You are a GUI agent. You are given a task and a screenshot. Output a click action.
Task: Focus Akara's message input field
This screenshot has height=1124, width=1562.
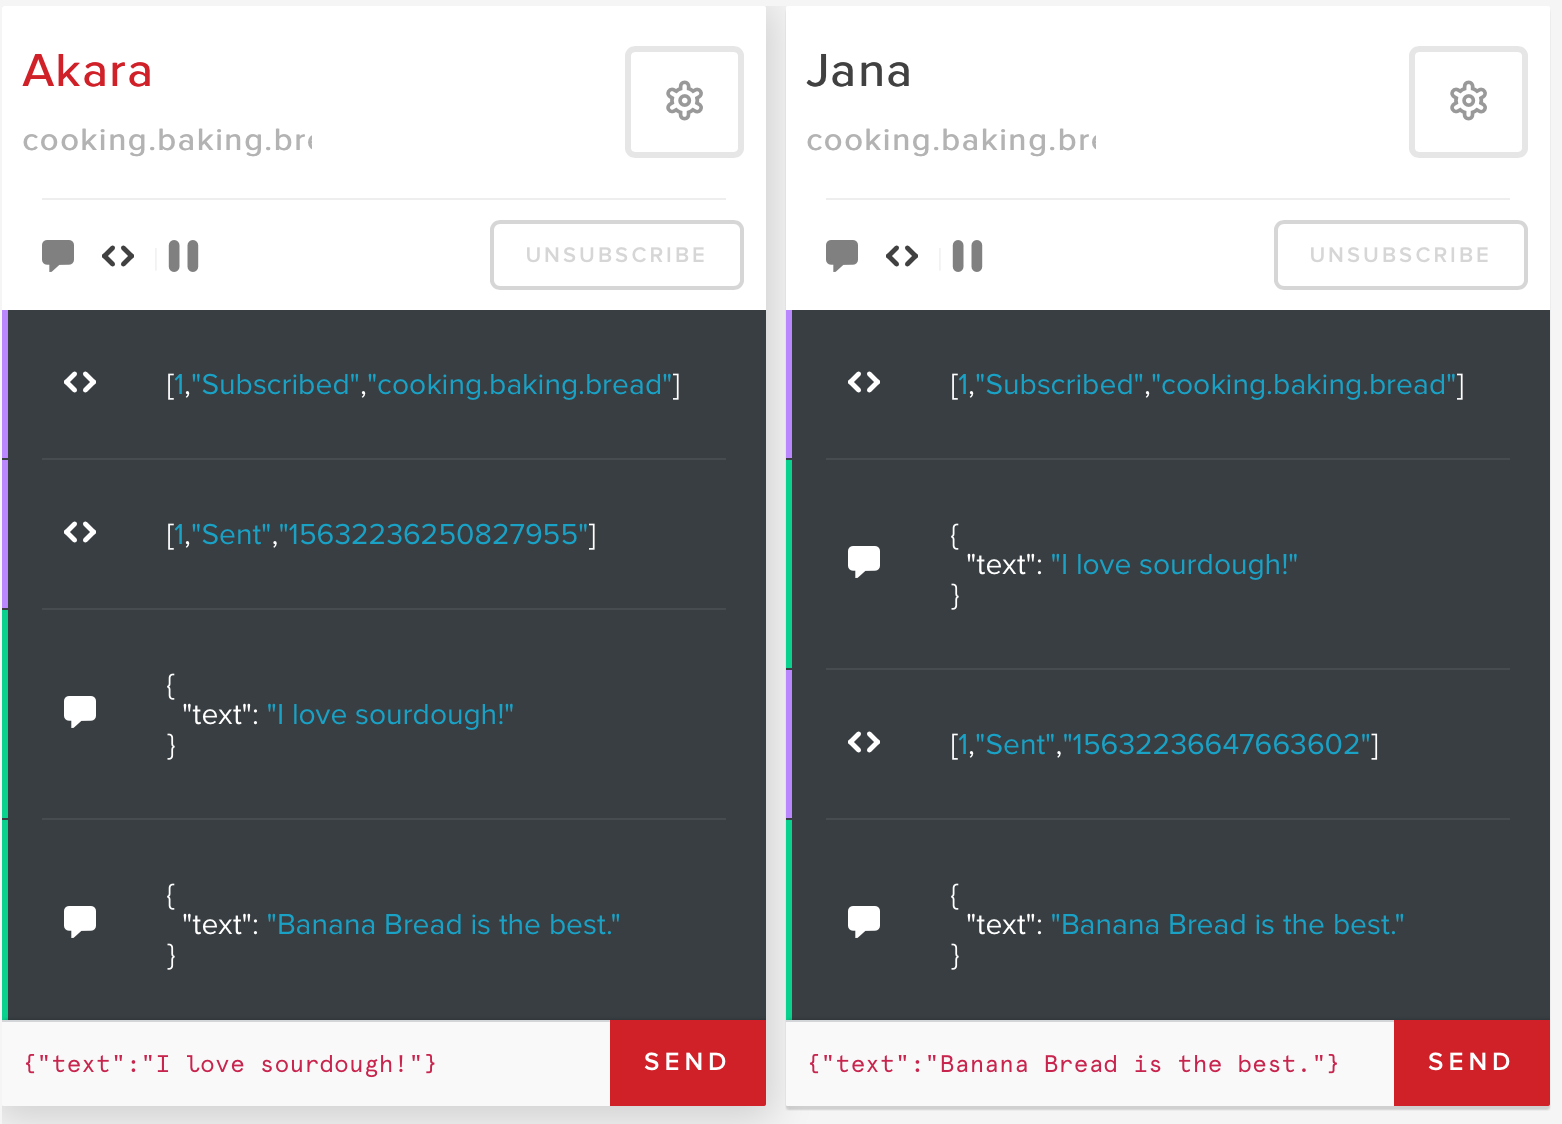[305, 1064]
